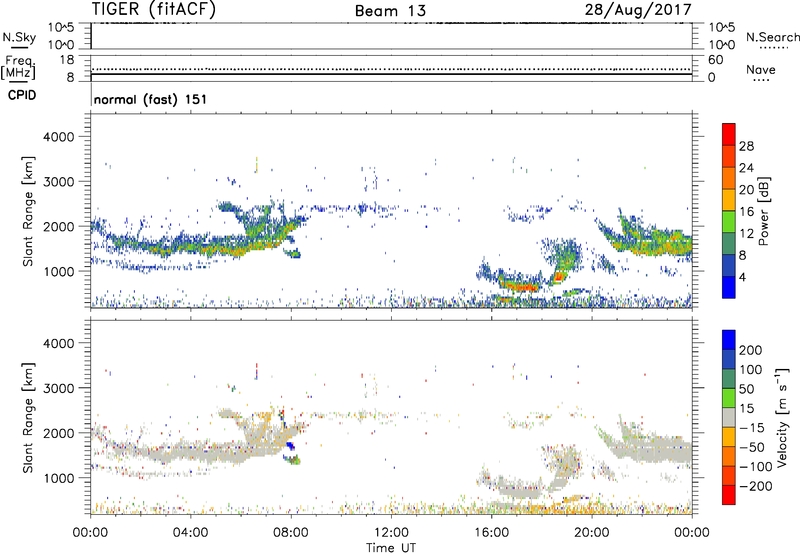
Task: Click the power panel 'Slant Range [km]' label
Action: [28, 211]
